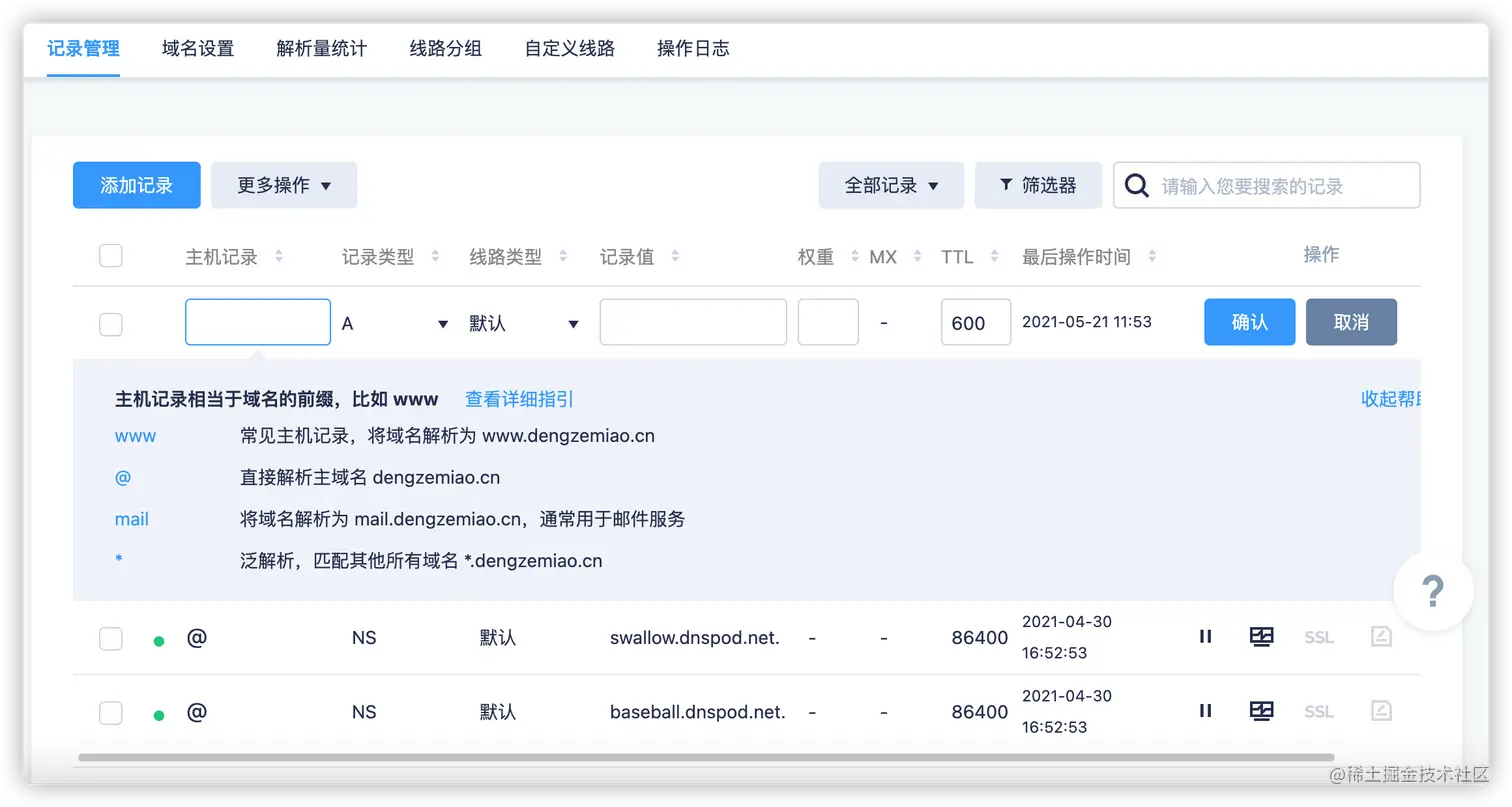1512x807 pixels.
Task: Expand record type dropdown showing A
Action: tap(395, 324)
